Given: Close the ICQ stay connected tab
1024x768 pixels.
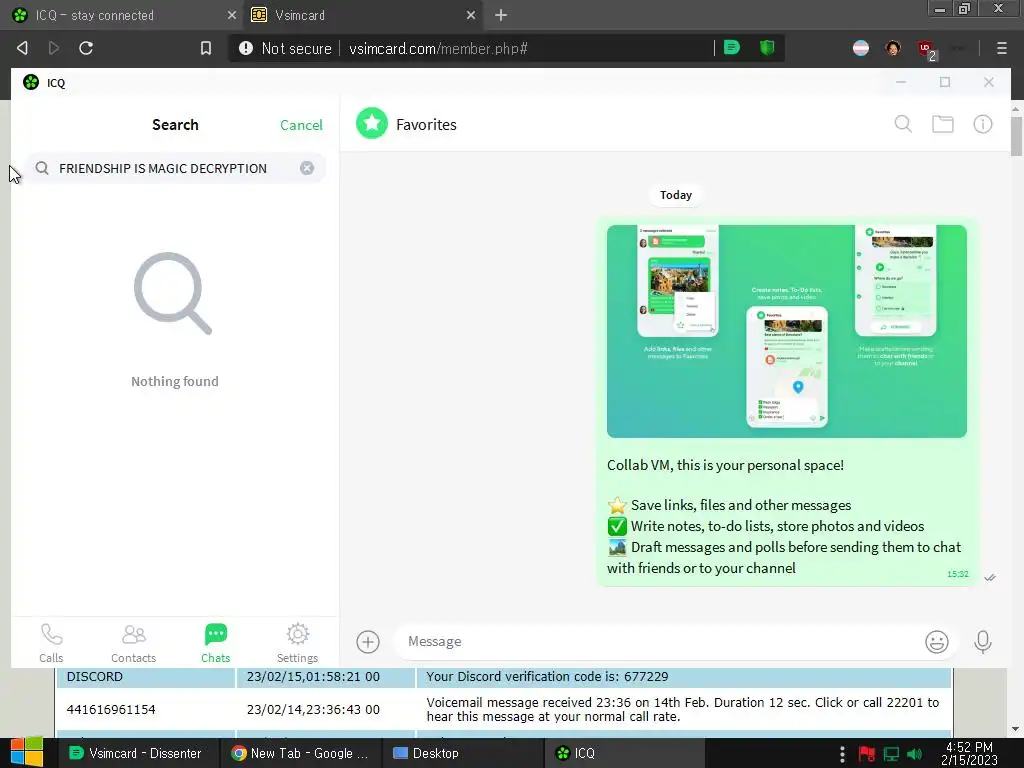Looking at the screenshot, I should click(231, 15).
